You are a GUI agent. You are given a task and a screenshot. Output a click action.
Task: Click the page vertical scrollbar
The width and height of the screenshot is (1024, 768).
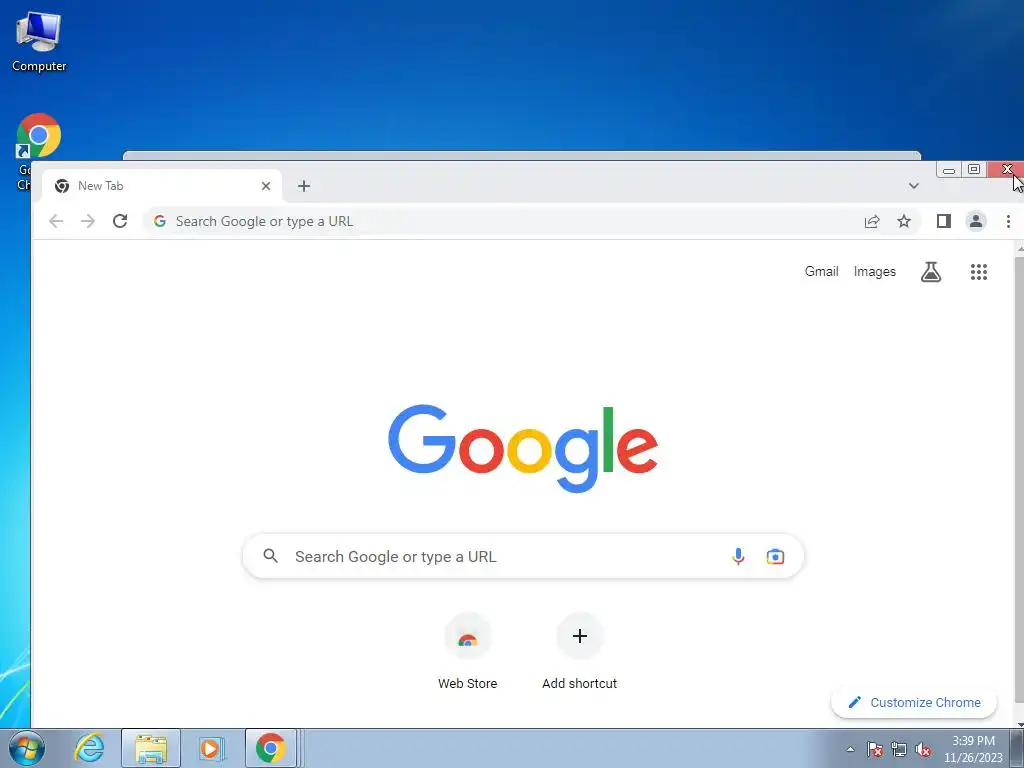point(1019,480)
